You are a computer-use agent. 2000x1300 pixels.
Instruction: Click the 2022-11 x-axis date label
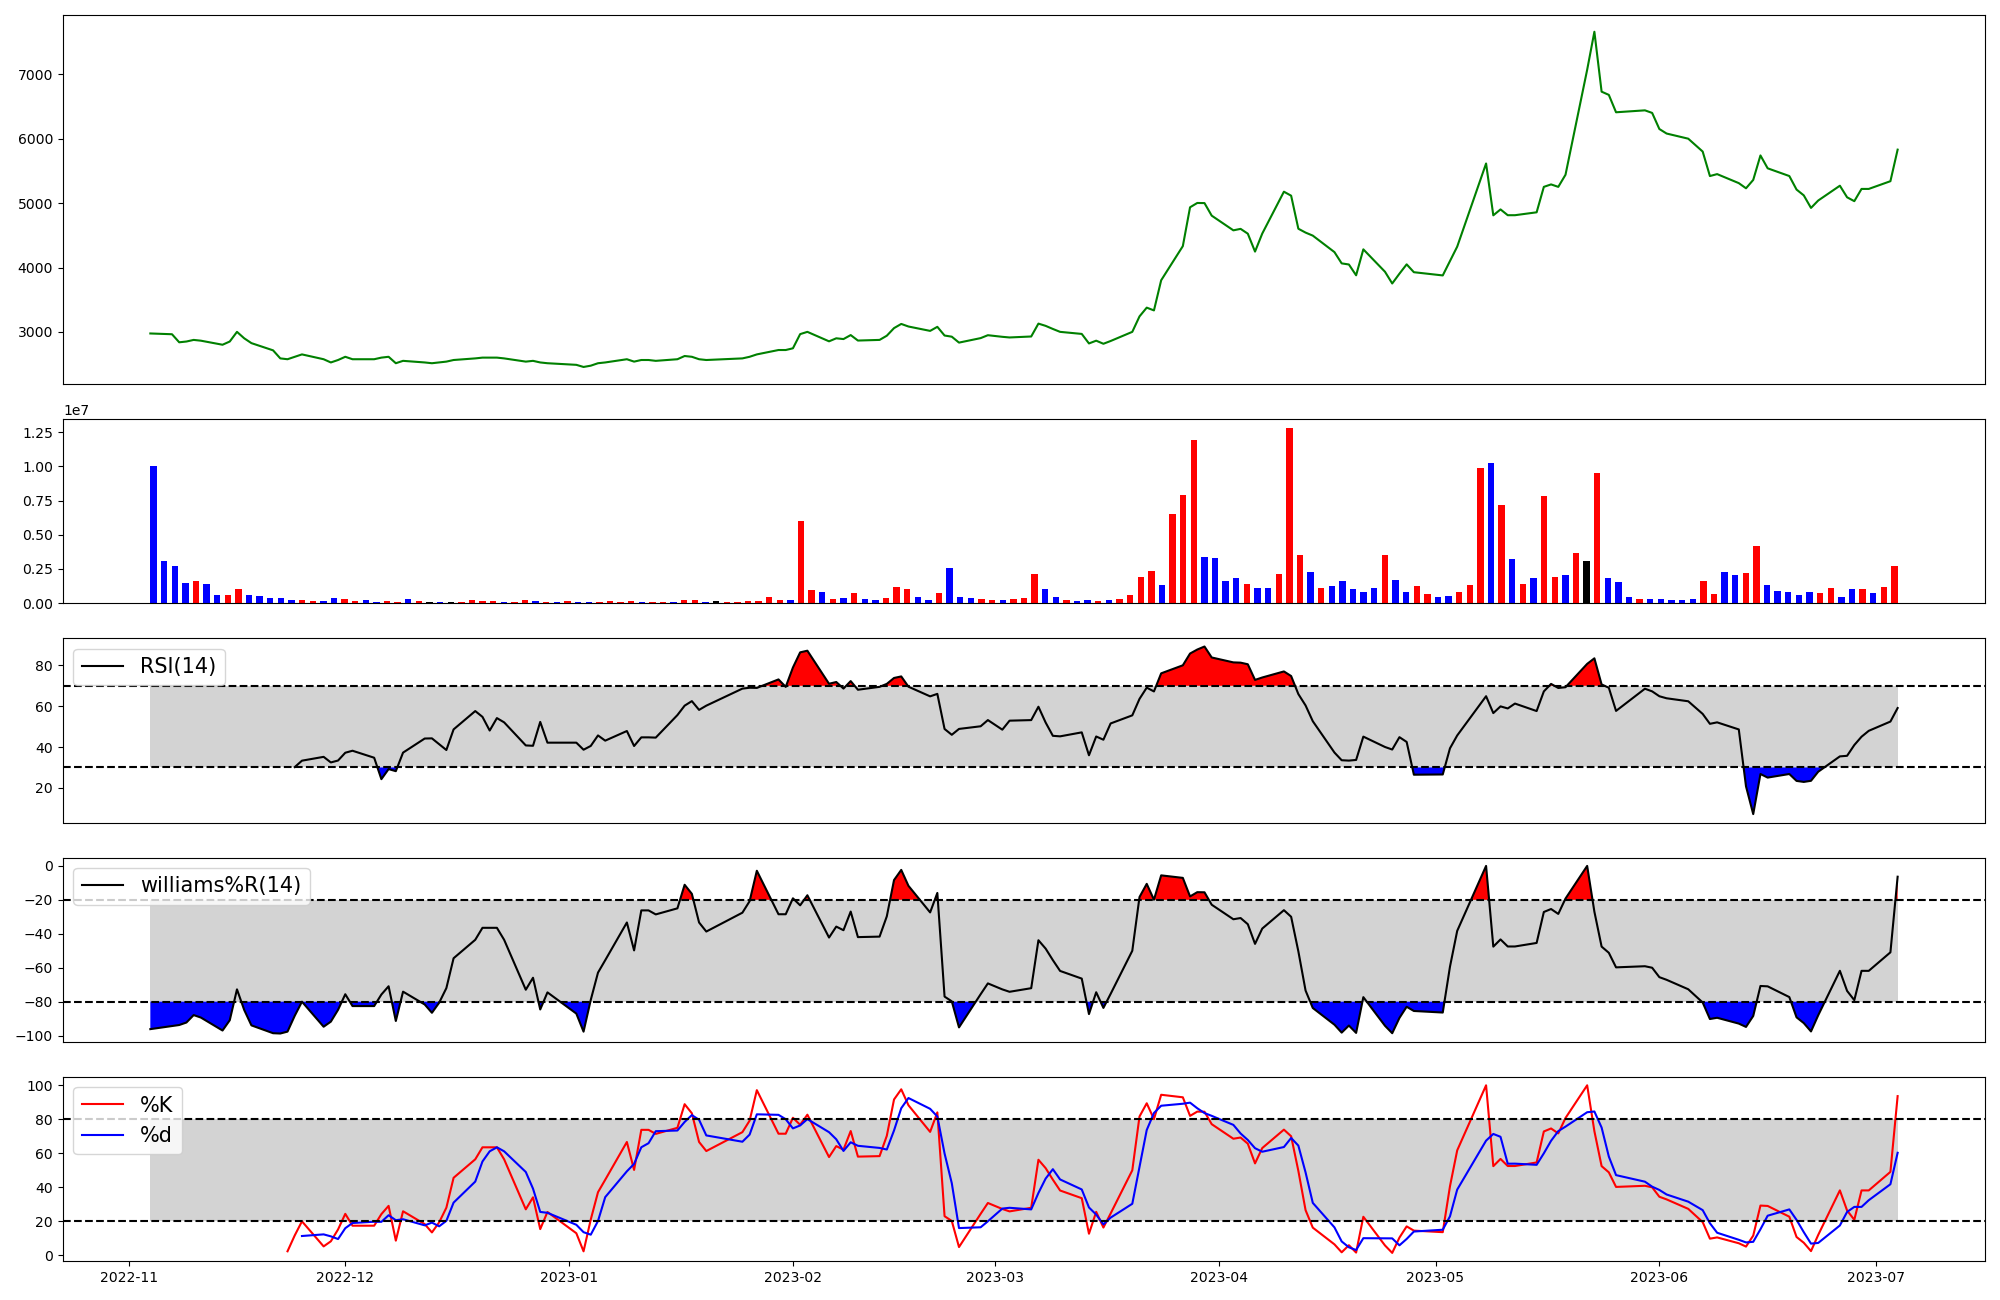pos(129,1277)
